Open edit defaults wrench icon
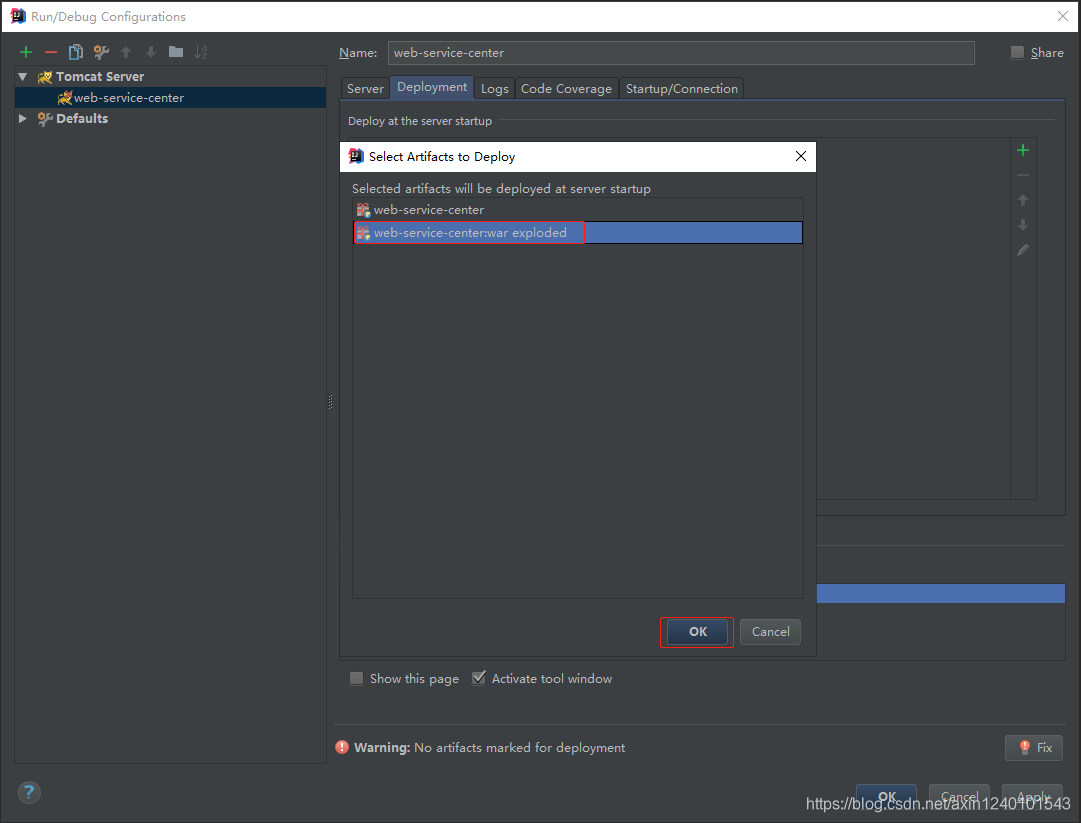Image resolution: width=1081 pixels, height=823 pixels. (x=101, y=52)
